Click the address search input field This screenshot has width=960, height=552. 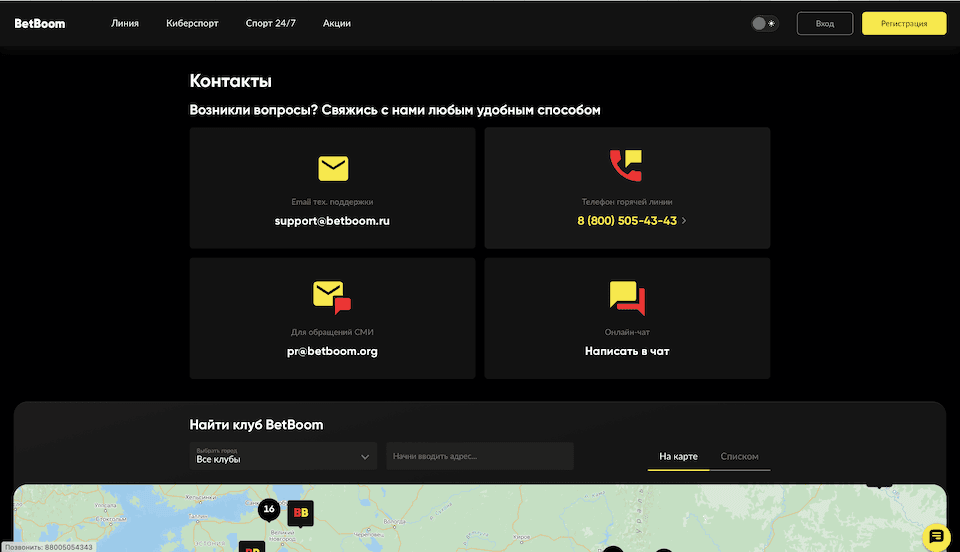pos(479,456)
